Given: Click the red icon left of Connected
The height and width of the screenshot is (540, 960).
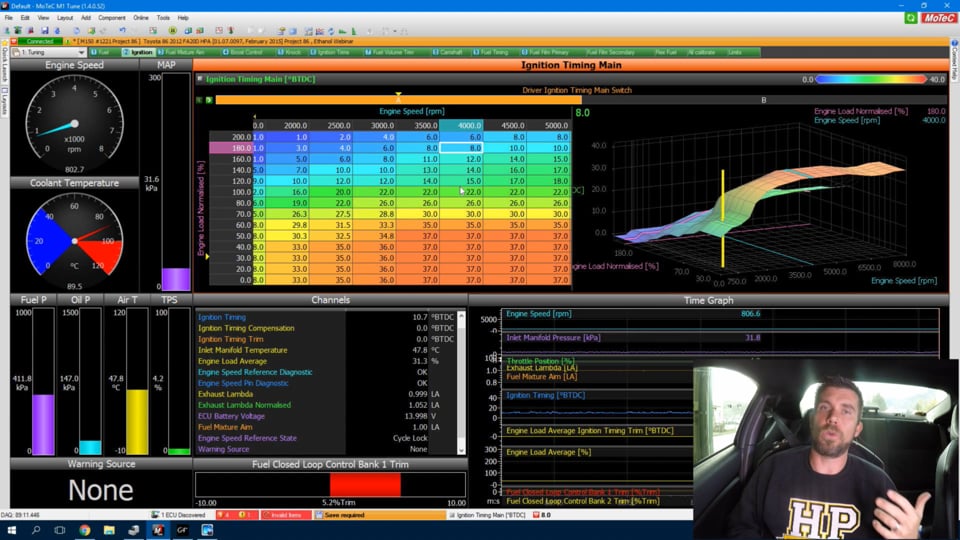Looking at the screenshot, I should (x=15, y=42).
